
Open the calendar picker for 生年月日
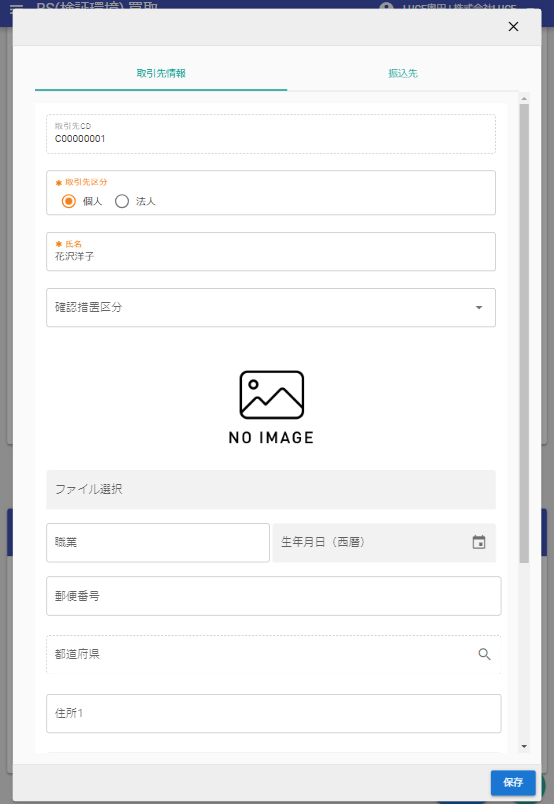click(x=479, y=542)
